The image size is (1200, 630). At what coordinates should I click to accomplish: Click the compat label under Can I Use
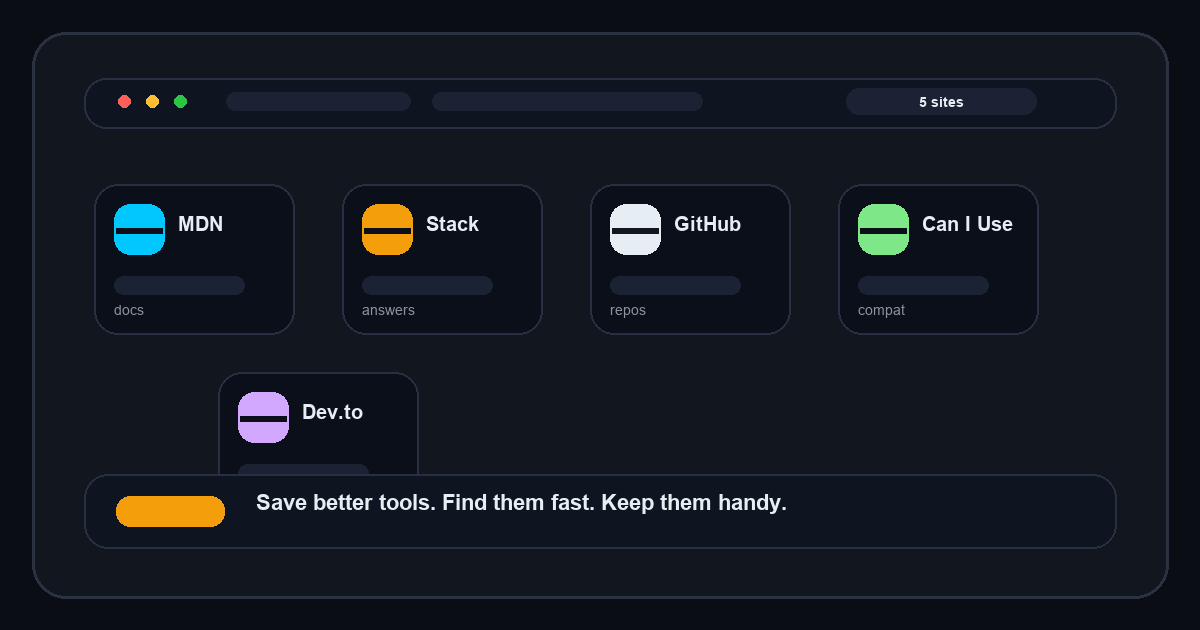coord(881,310)
